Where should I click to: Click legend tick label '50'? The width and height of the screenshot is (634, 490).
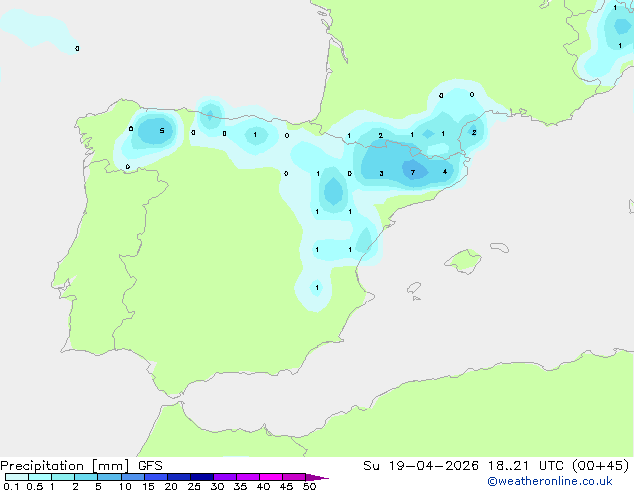[x=309, y=486]
